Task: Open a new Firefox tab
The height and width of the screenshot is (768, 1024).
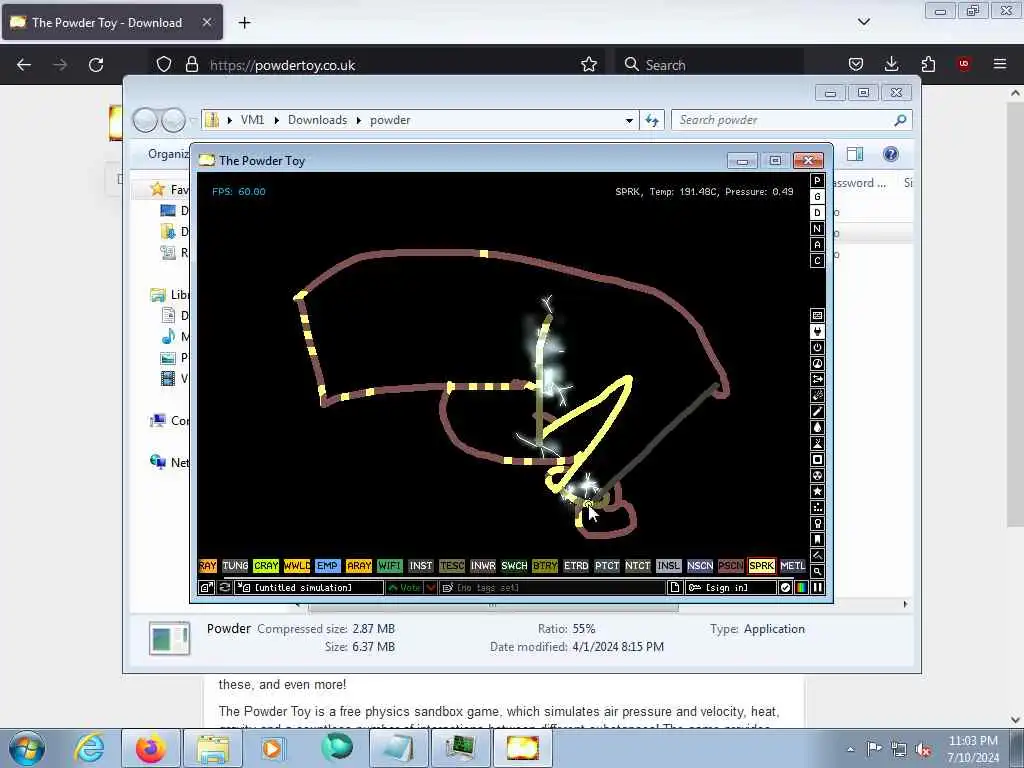Action: tap(244, 23)
